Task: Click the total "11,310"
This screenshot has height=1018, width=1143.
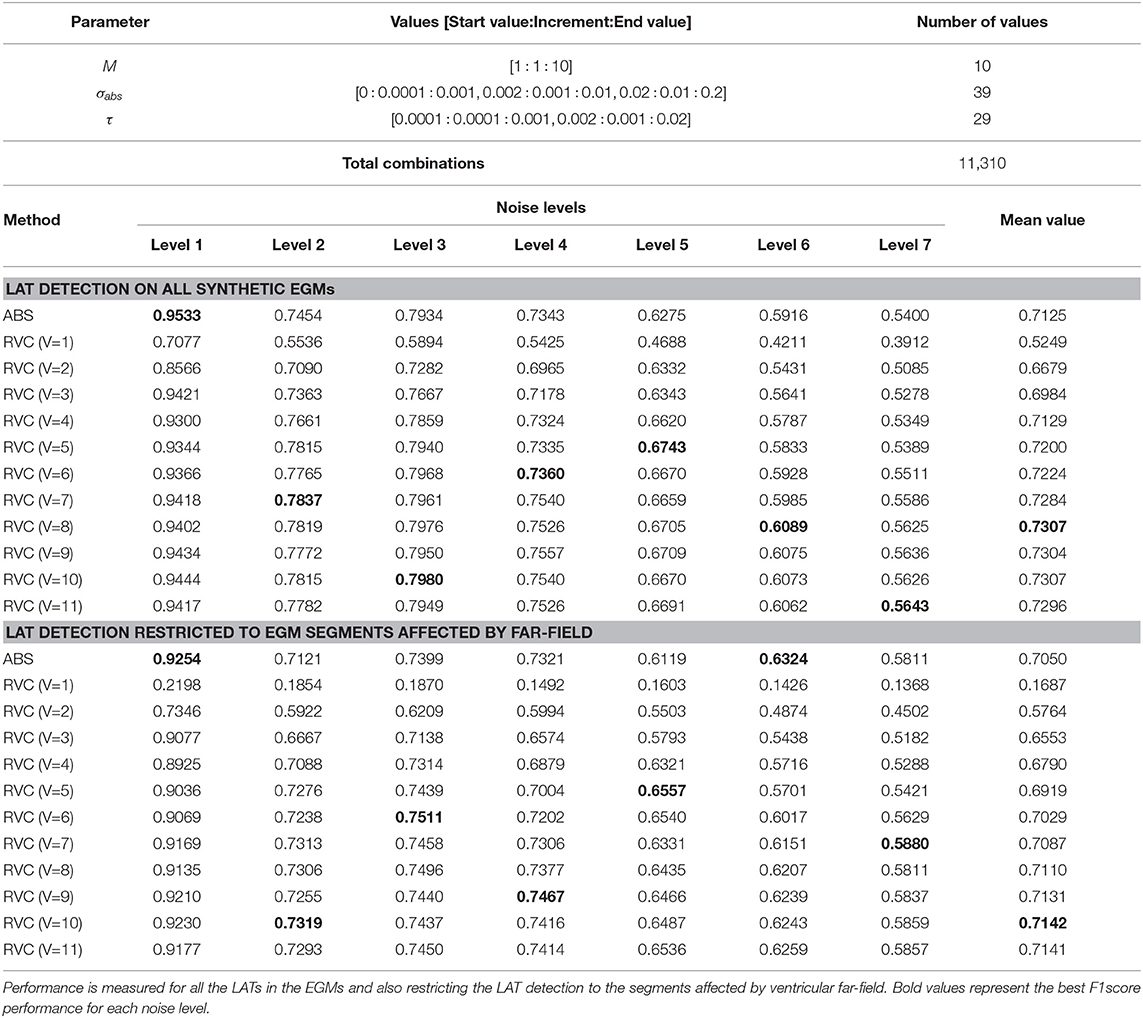Action: (x=982, y=163)
